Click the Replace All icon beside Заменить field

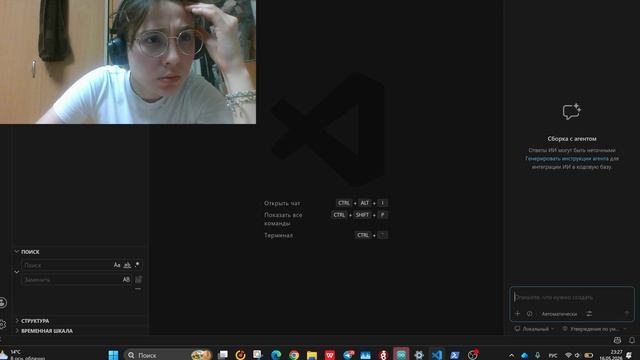[x=139, y=280]
